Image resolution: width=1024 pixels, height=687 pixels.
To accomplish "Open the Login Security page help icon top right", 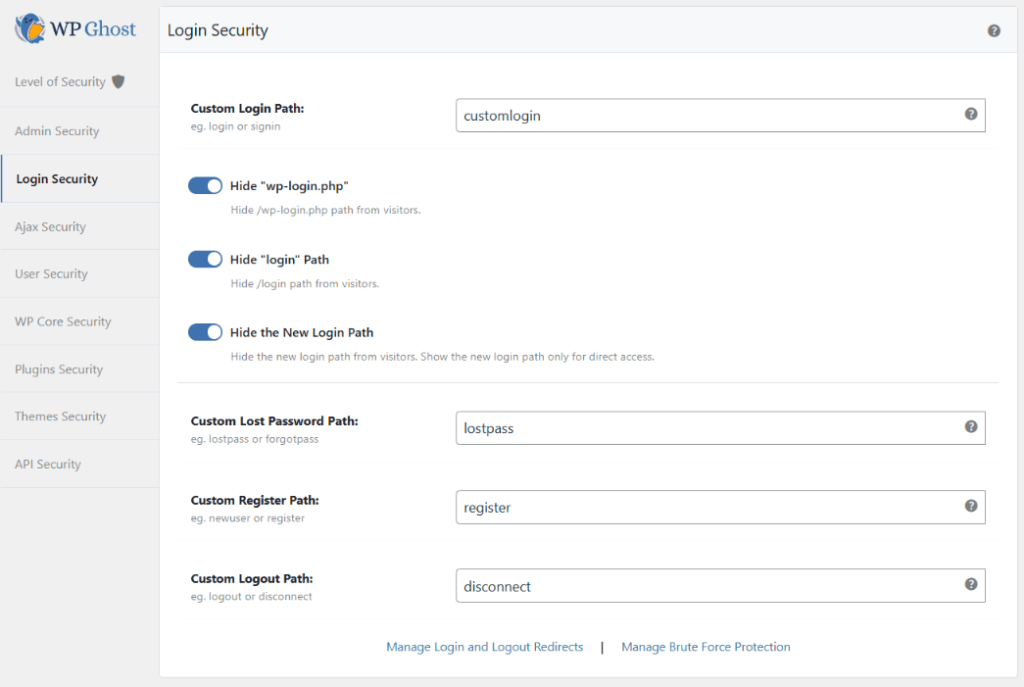I will (994, 30).
